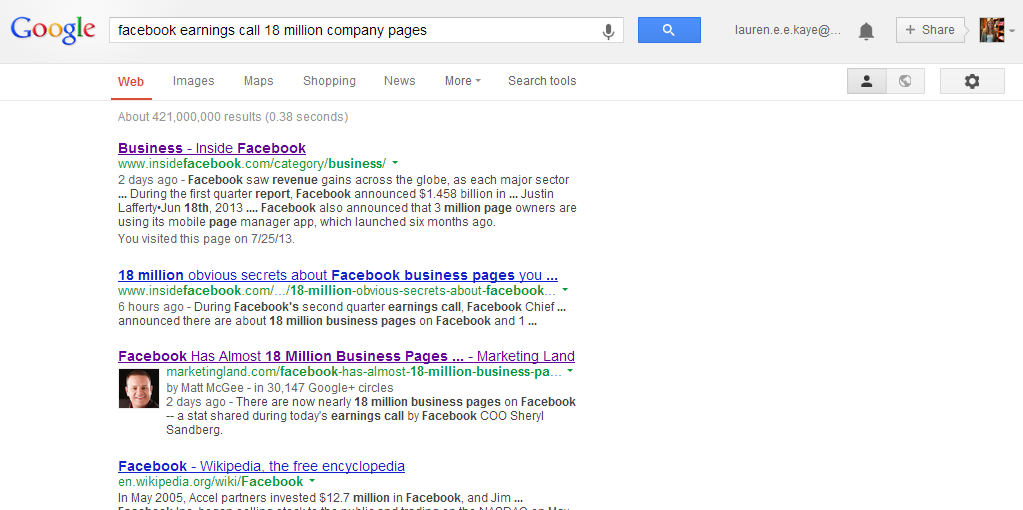Image resolution: width=1023 pixels, height=510 pixels.
Task: Toggle personal results person icon
Action: [866, 81]
